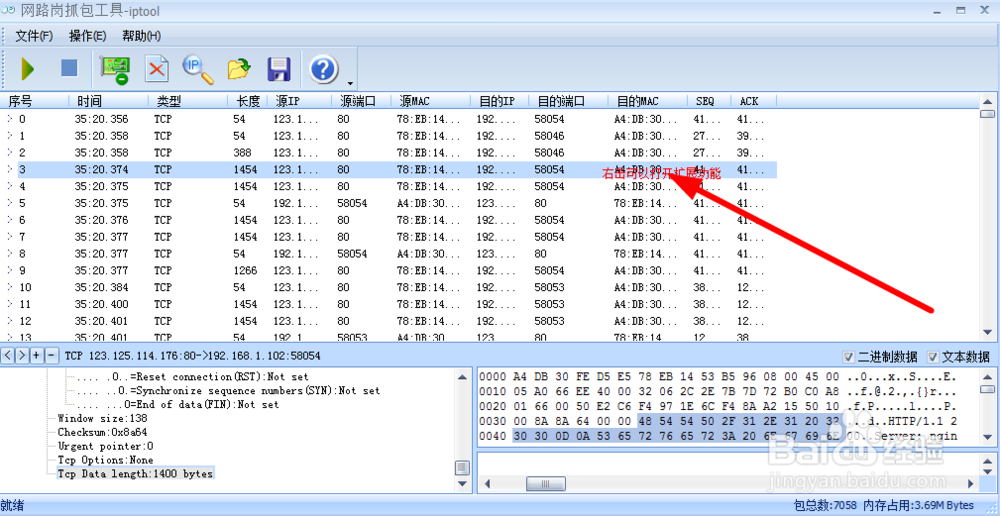
Task: Select Checksum:0x8a64 tree node
Action: click(x=104, y=432)
